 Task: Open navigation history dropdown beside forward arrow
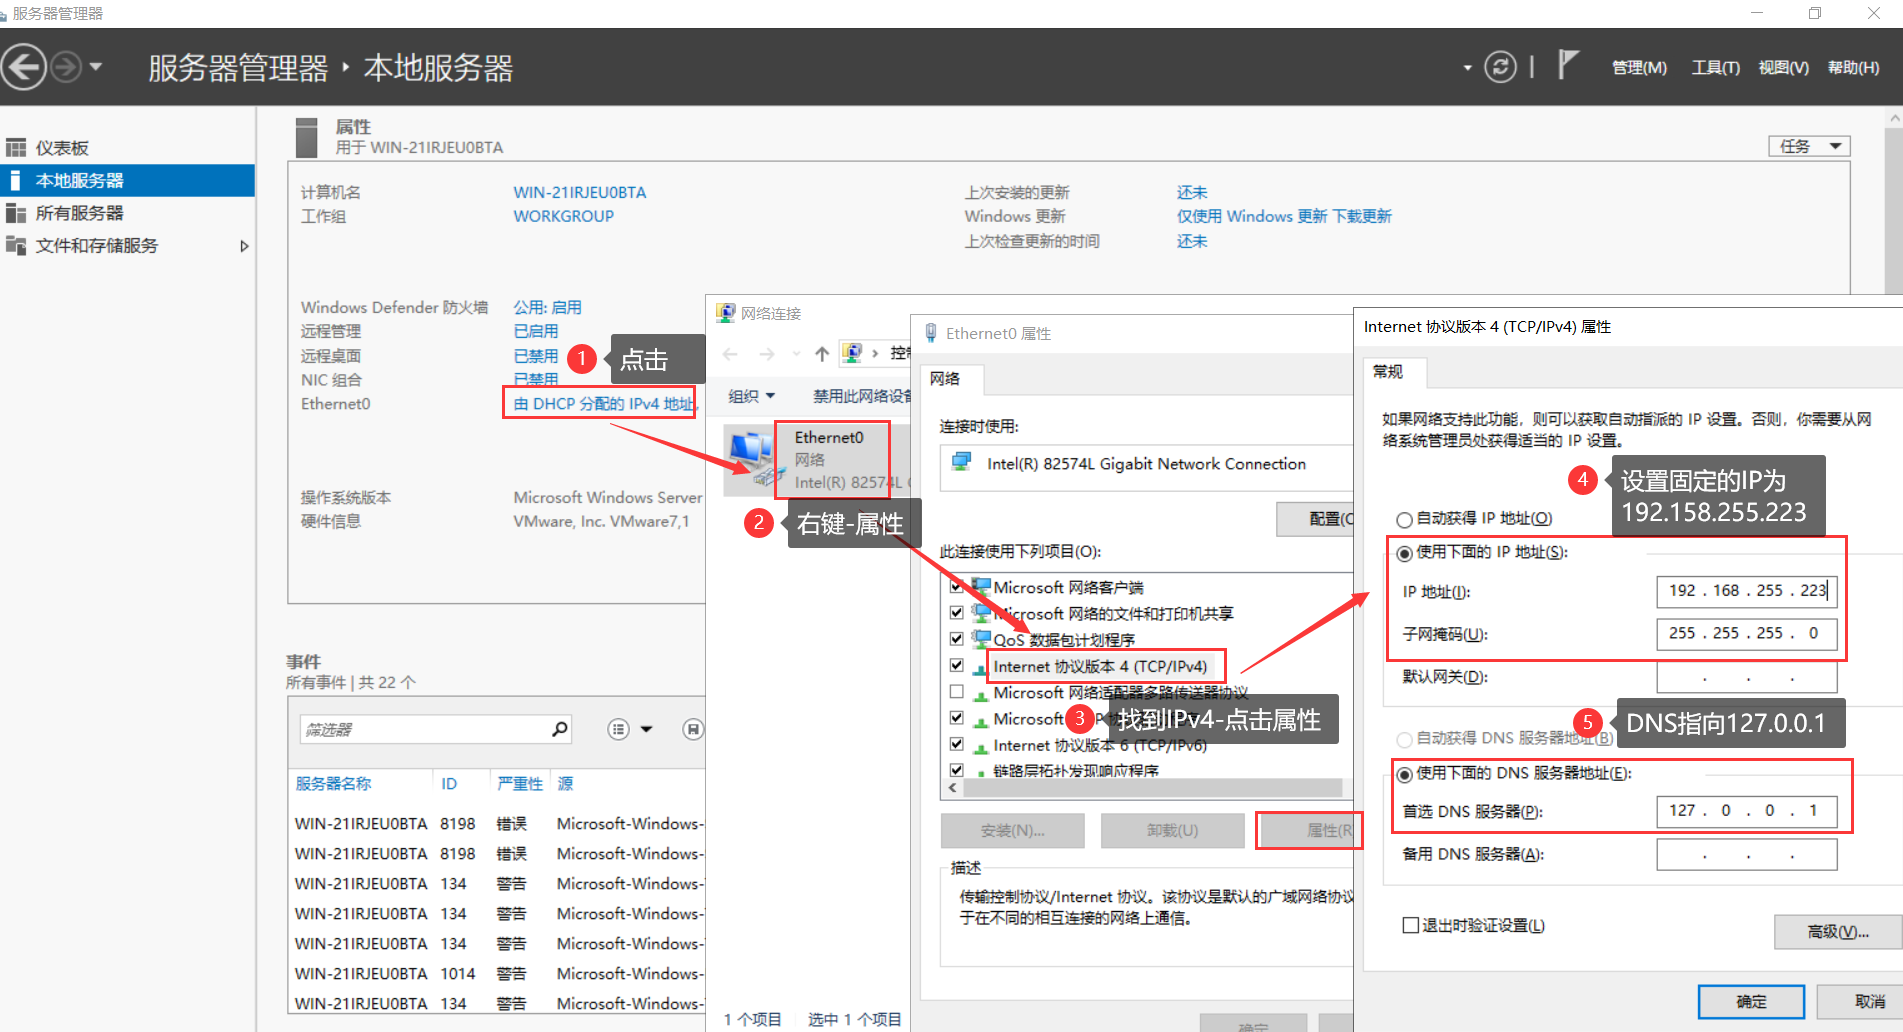tap(96, 67)
